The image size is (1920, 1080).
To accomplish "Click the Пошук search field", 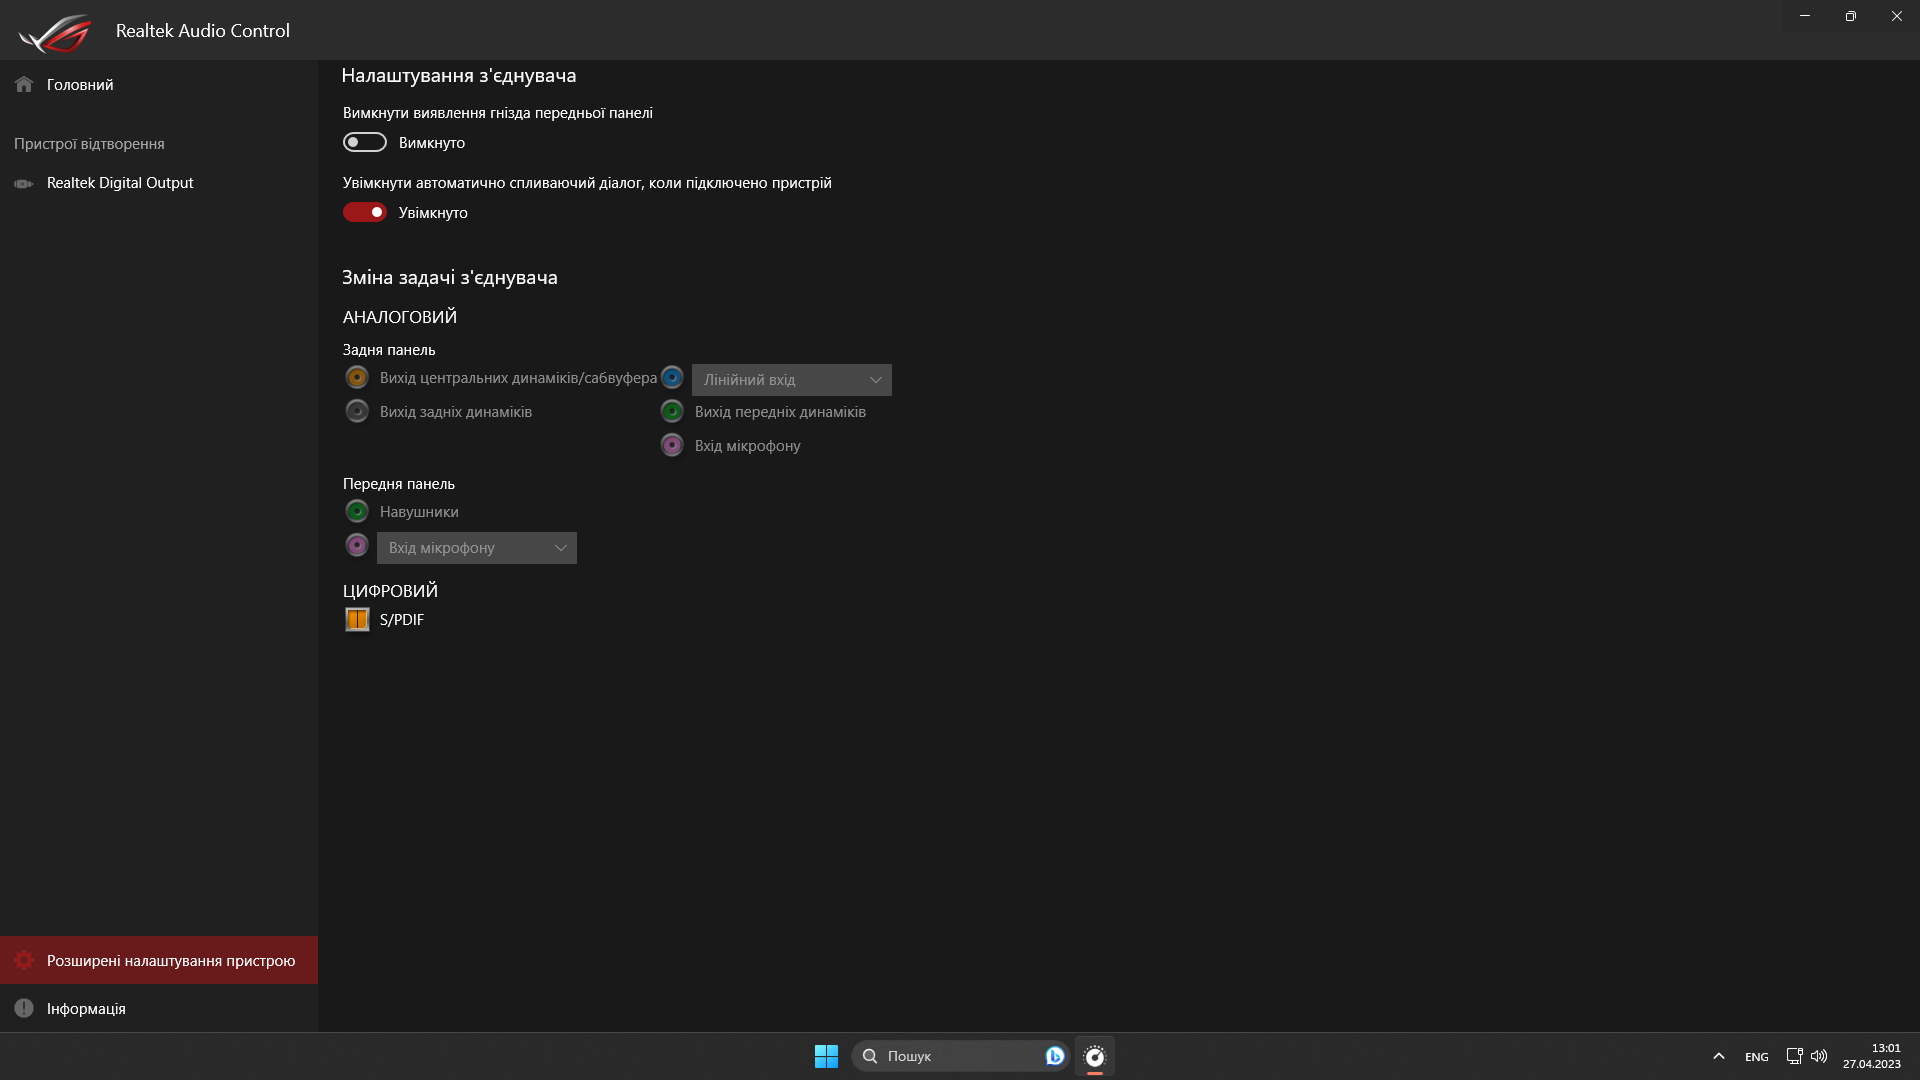I will [961, 1056].
